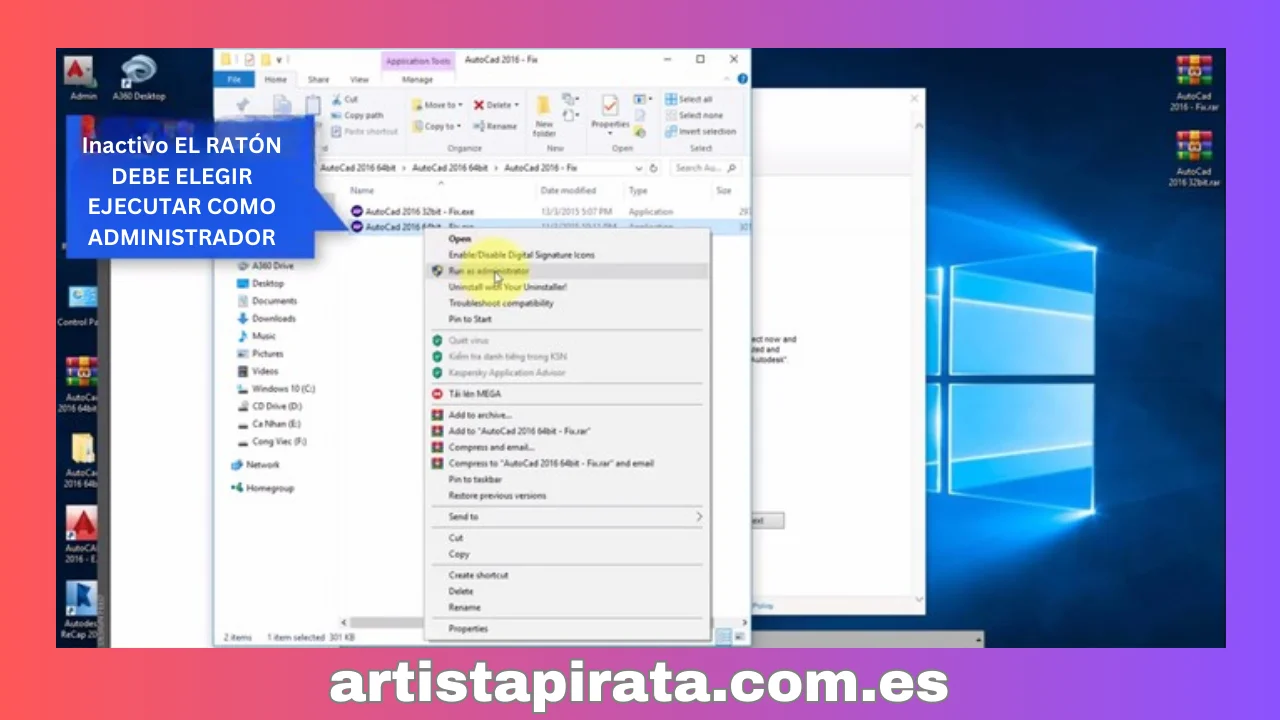The image size is (1280, 720).
Task: Open Control Panel desktop icon
Action: pyautogui.click(x=80, y=305)
